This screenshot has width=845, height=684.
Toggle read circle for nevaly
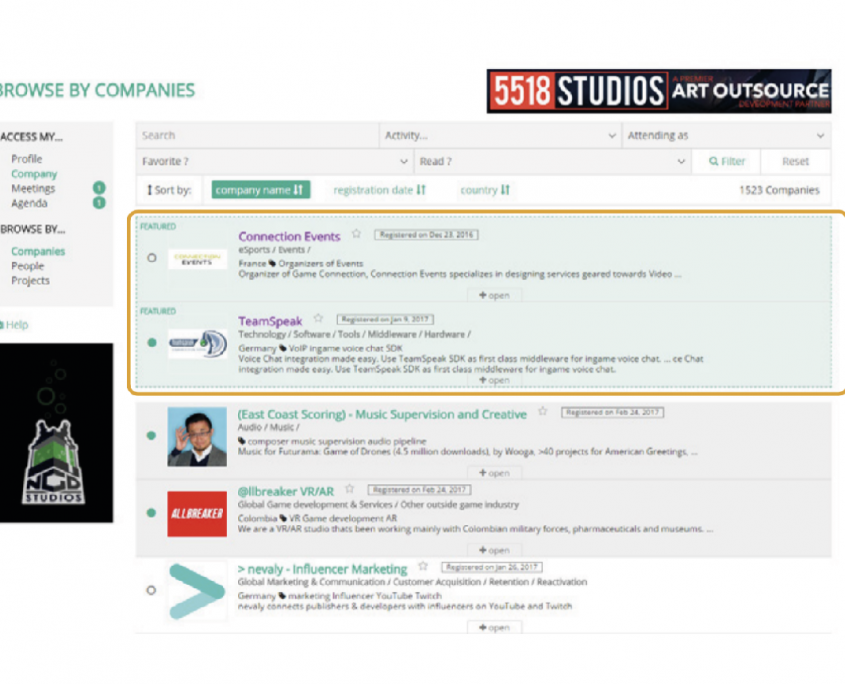[151, 590]
